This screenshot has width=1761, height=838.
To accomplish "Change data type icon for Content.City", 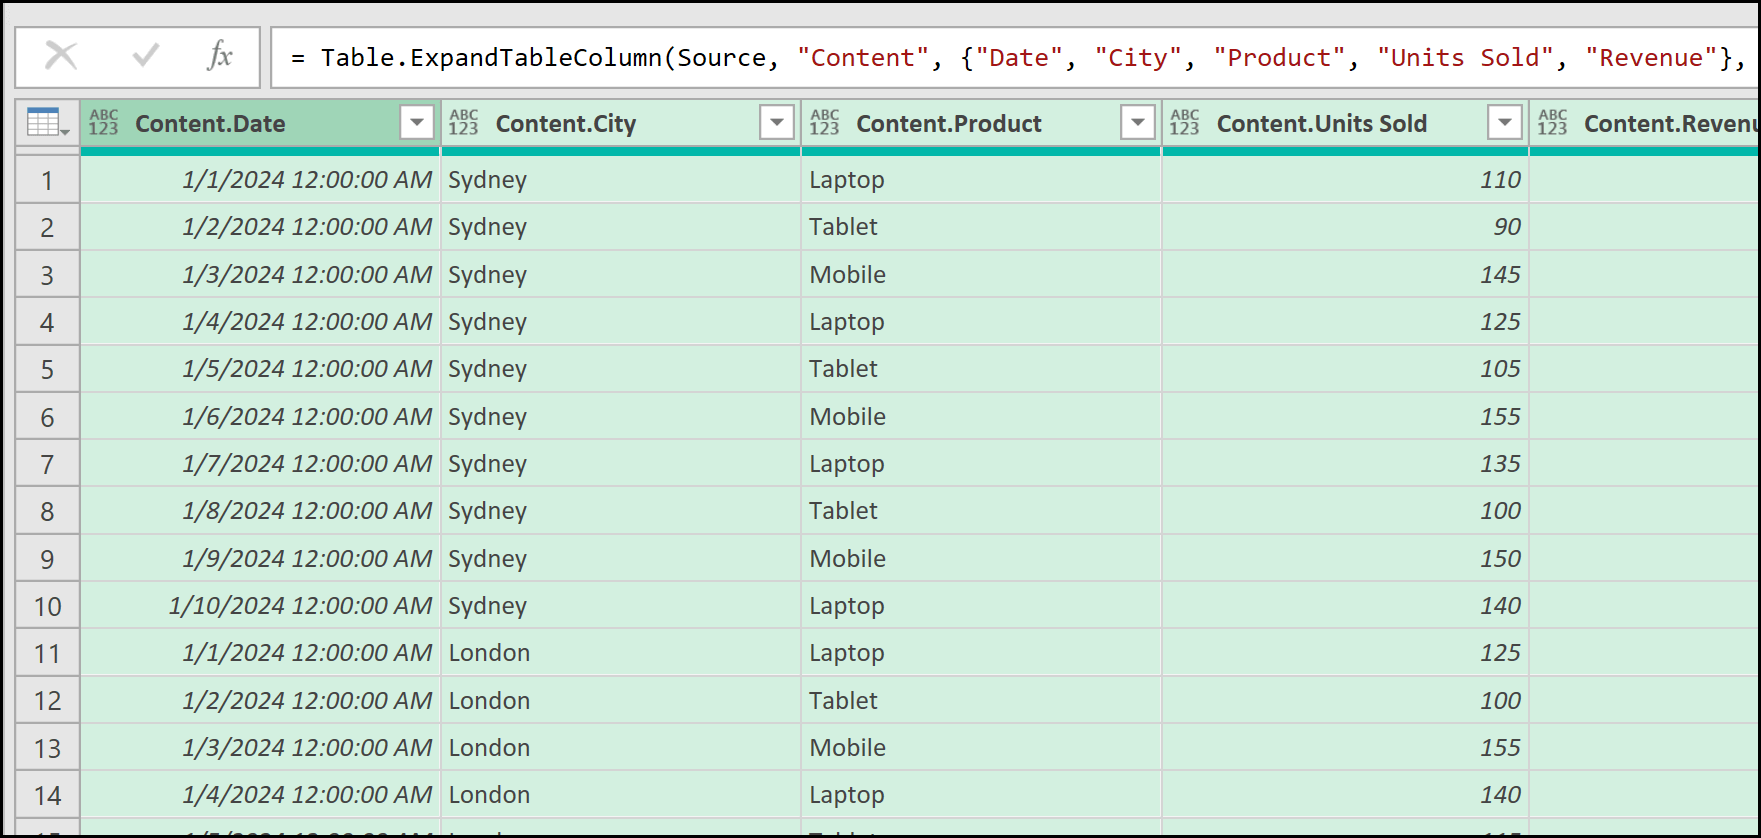I will pyautogui.click(x=464, y=123).
